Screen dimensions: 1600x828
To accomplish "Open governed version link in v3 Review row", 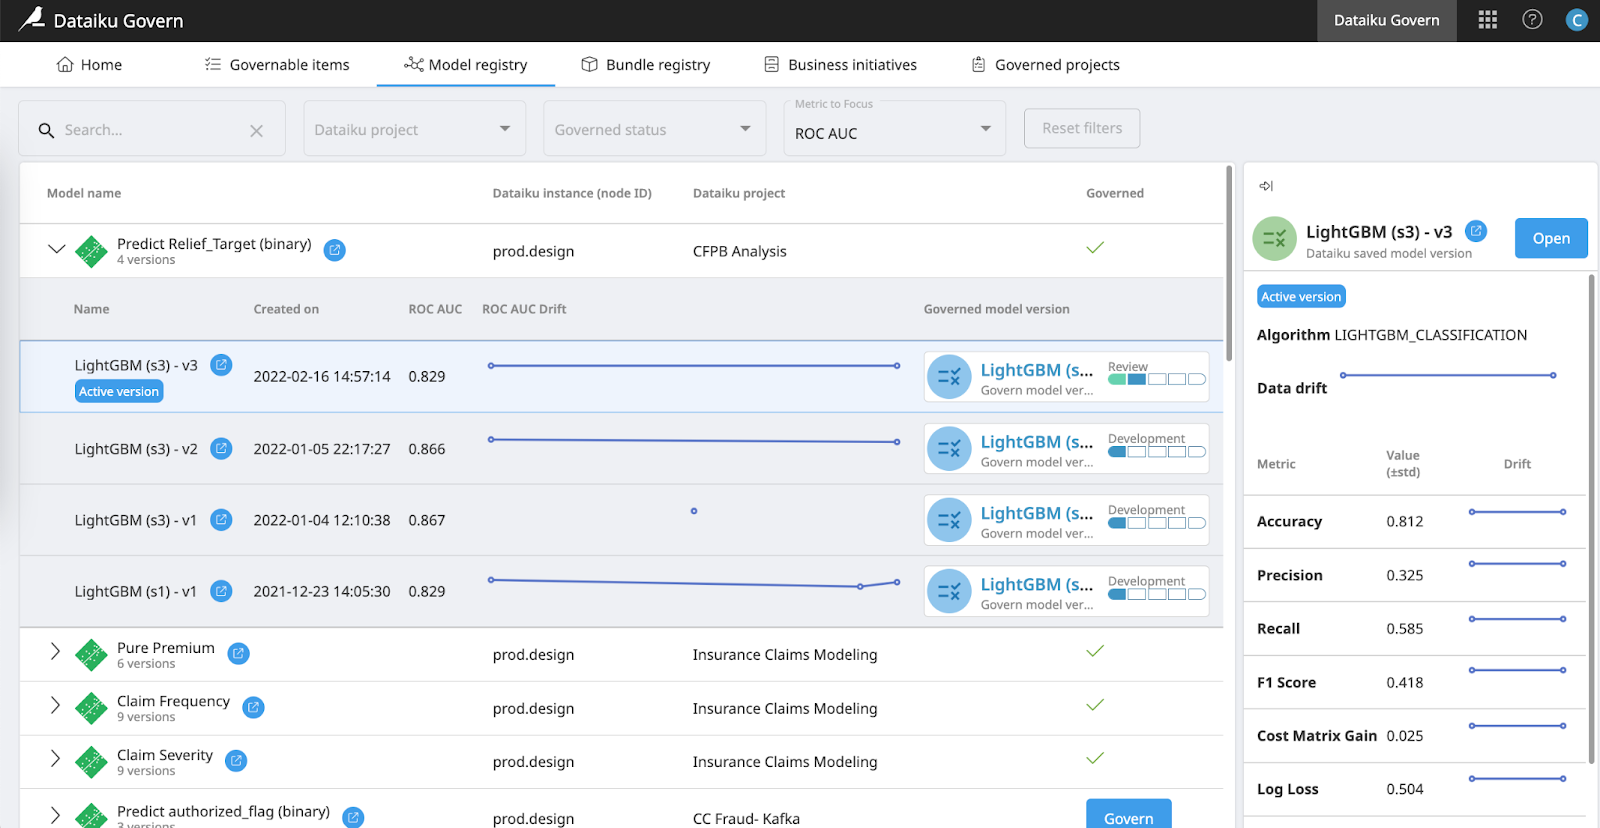I will 1037,370.
